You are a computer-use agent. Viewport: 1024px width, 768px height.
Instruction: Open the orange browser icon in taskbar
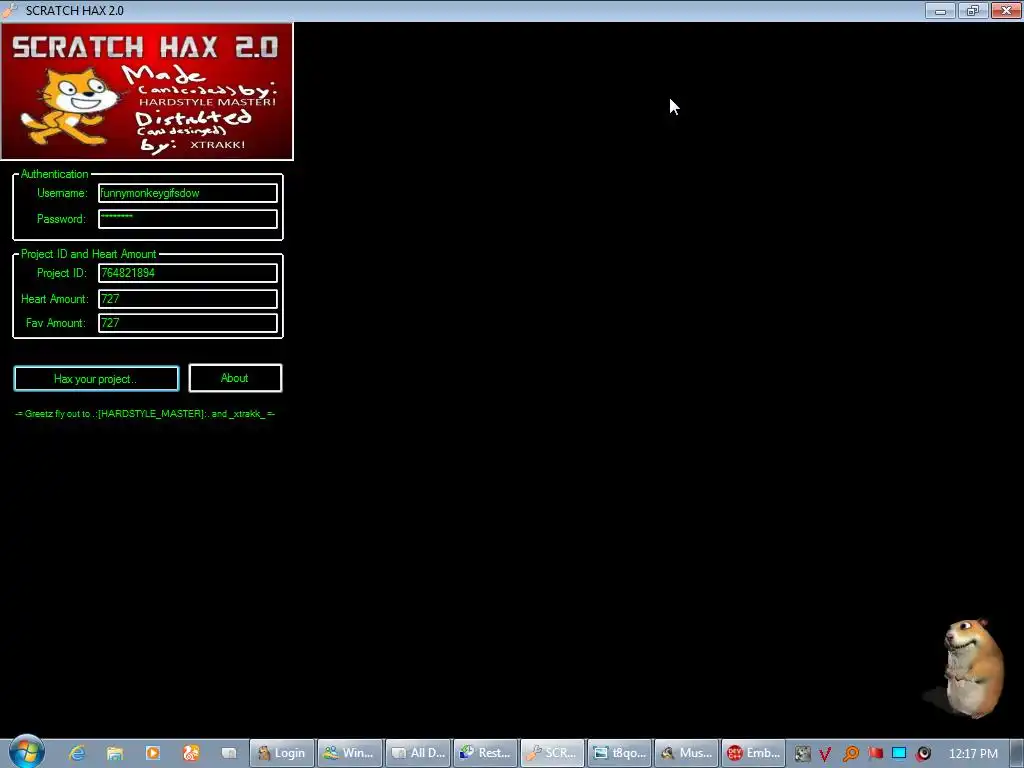coord(191,753)
